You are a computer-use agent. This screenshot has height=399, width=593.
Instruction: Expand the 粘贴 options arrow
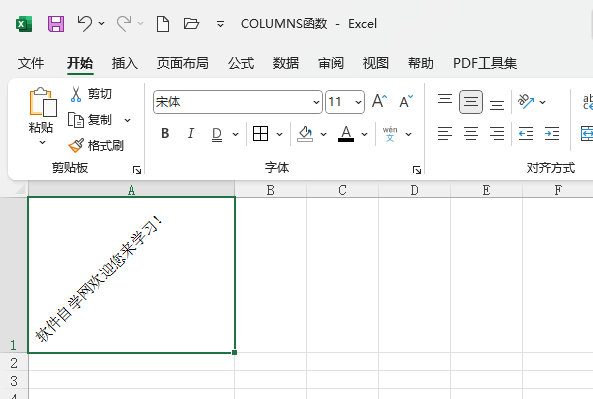42,143
